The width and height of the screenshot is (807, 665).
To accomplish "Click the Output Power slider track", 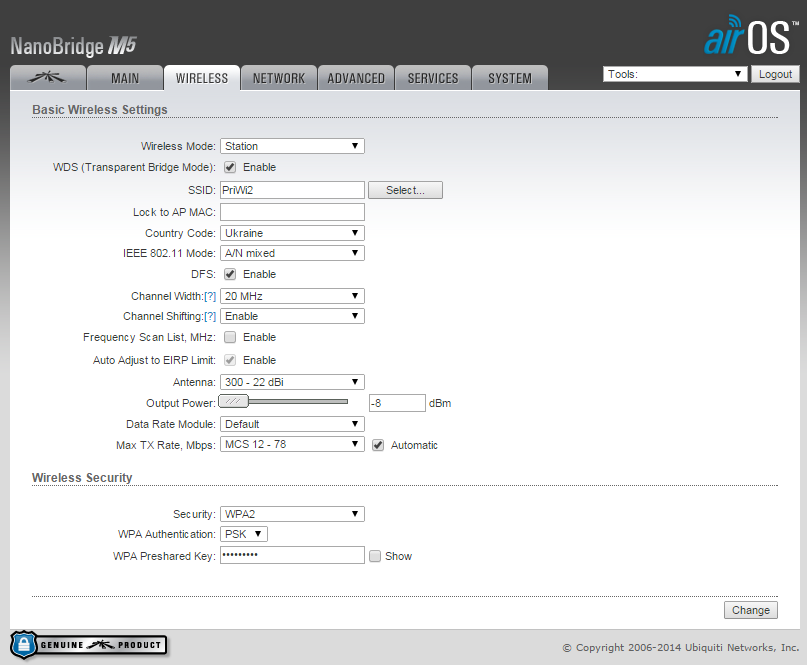I will (x=299, y=401).
